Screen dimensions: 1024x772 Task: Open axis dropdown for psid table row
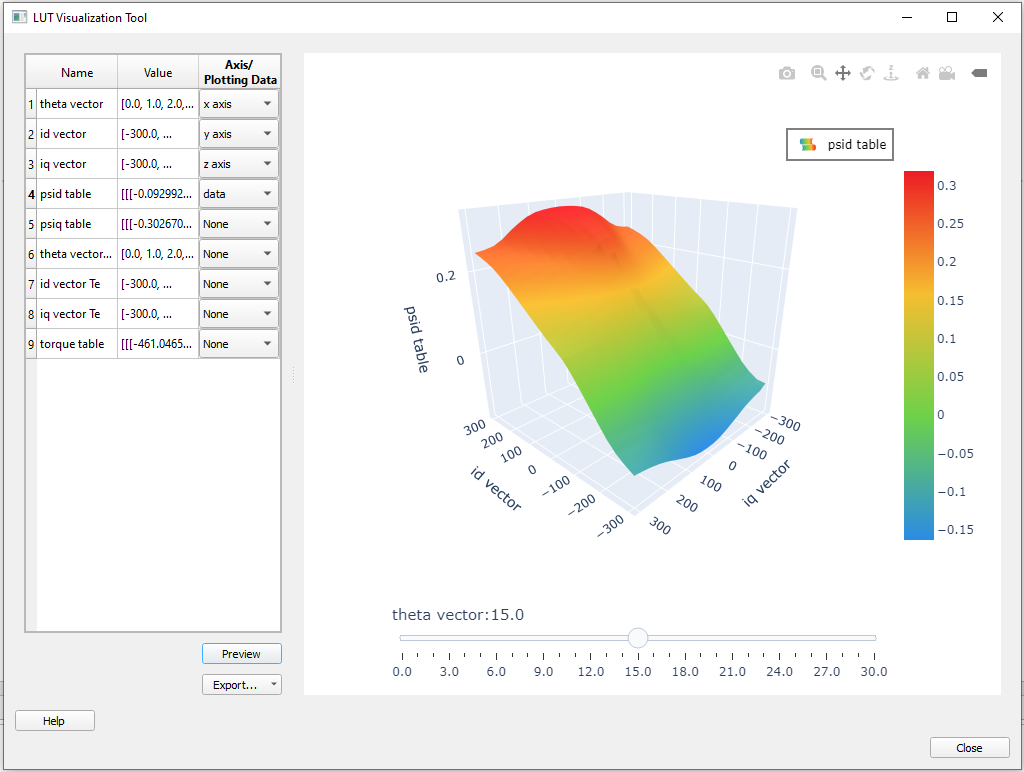point(239,194)
